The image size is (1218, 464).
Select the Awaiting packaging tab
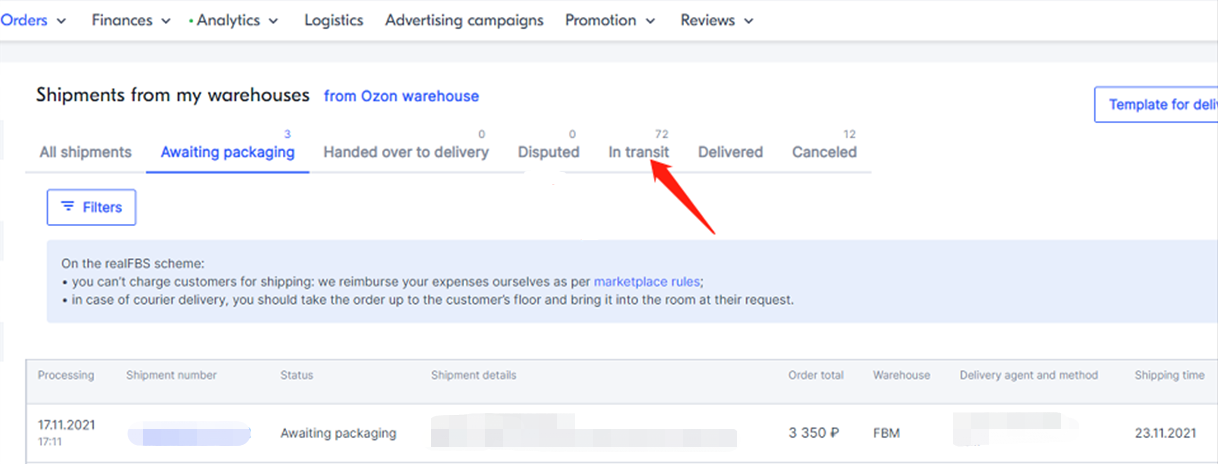pyautogui.click(x=227, y=152)
